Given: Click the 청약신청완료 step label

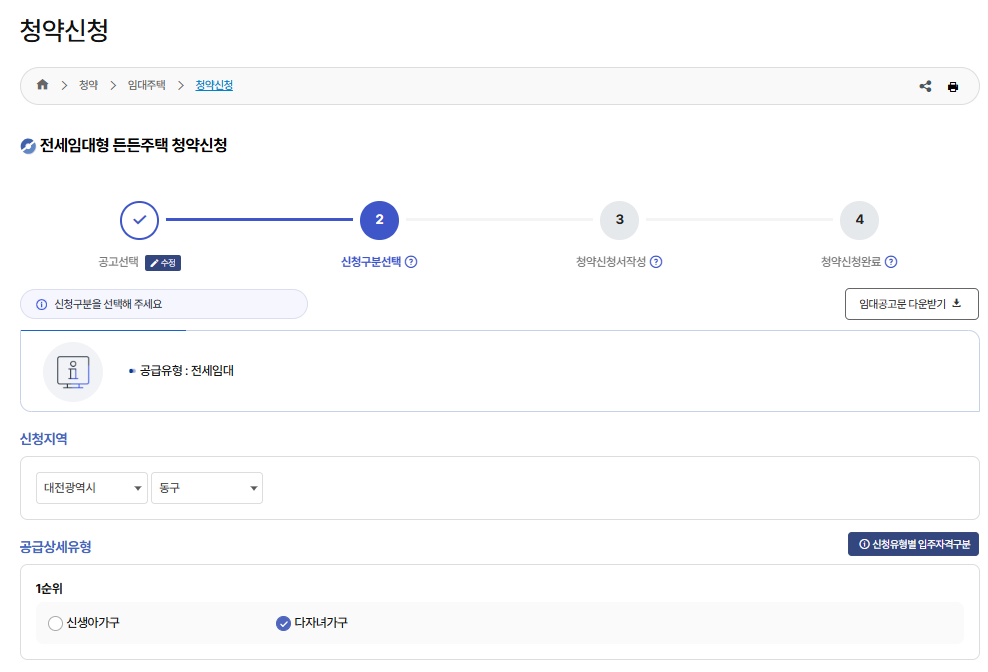Looking at the screenshot, I should 851,262.
